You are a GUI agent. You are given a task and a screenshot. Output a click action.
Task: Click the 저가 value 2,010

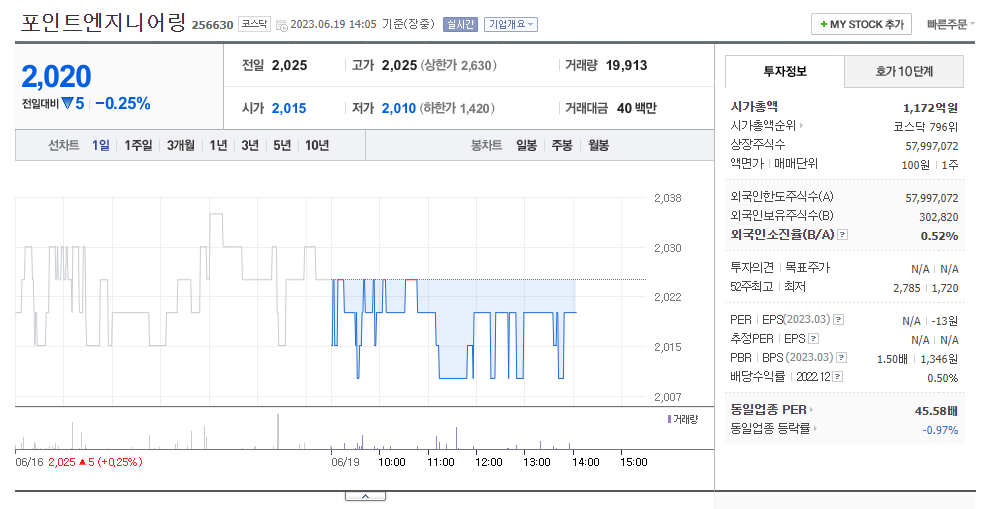click(399, 108)
